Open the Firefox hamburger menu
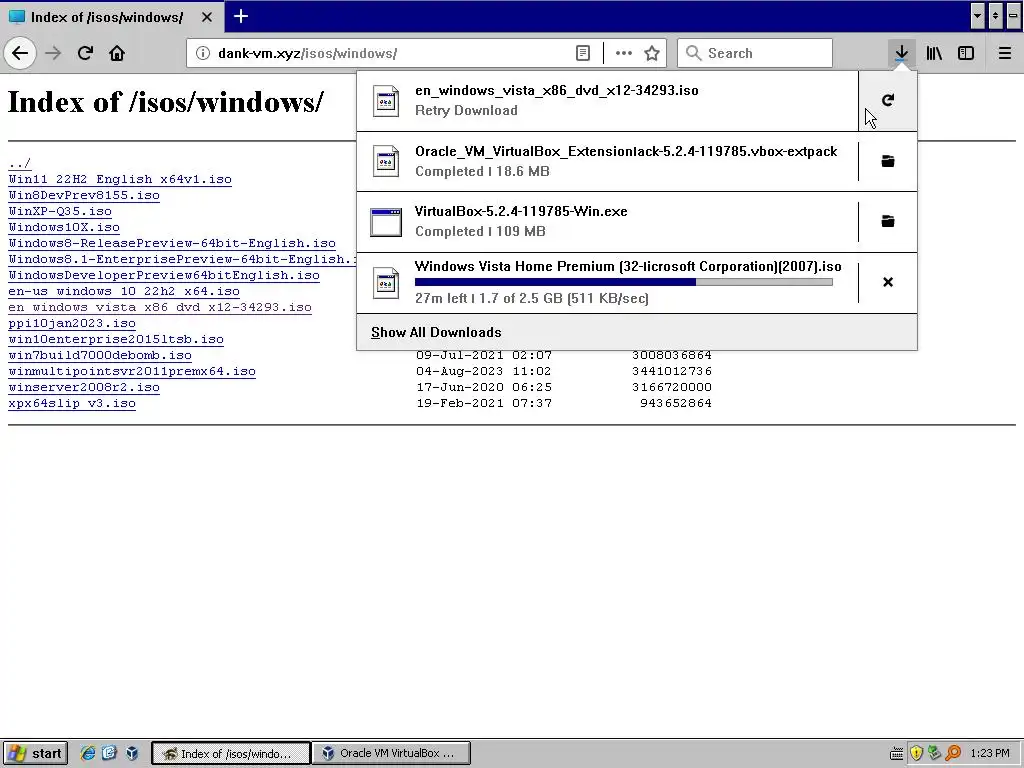 [x=1004, y=53]
